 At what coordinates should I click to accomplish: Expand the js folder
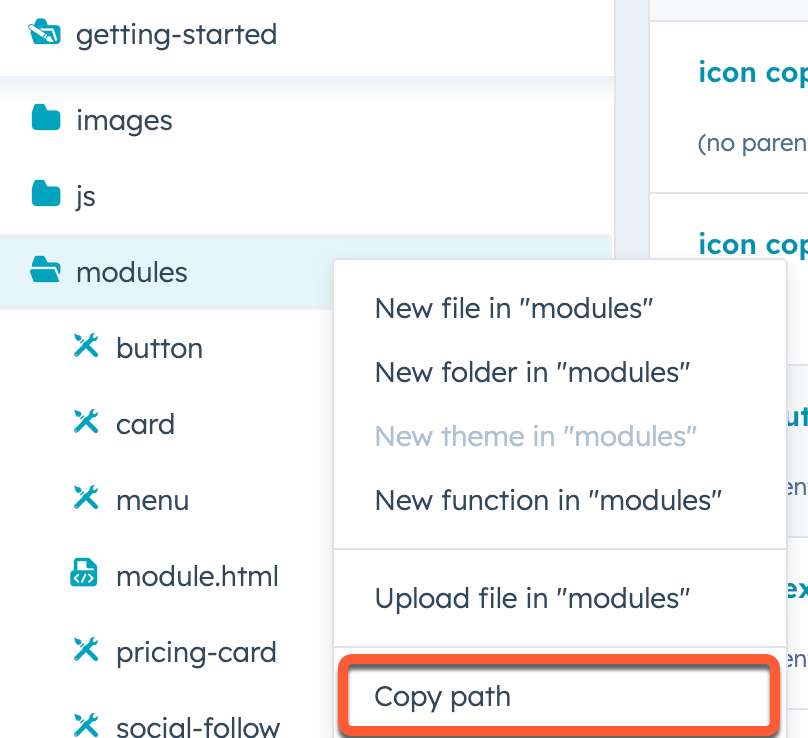[x=86, y=196]
